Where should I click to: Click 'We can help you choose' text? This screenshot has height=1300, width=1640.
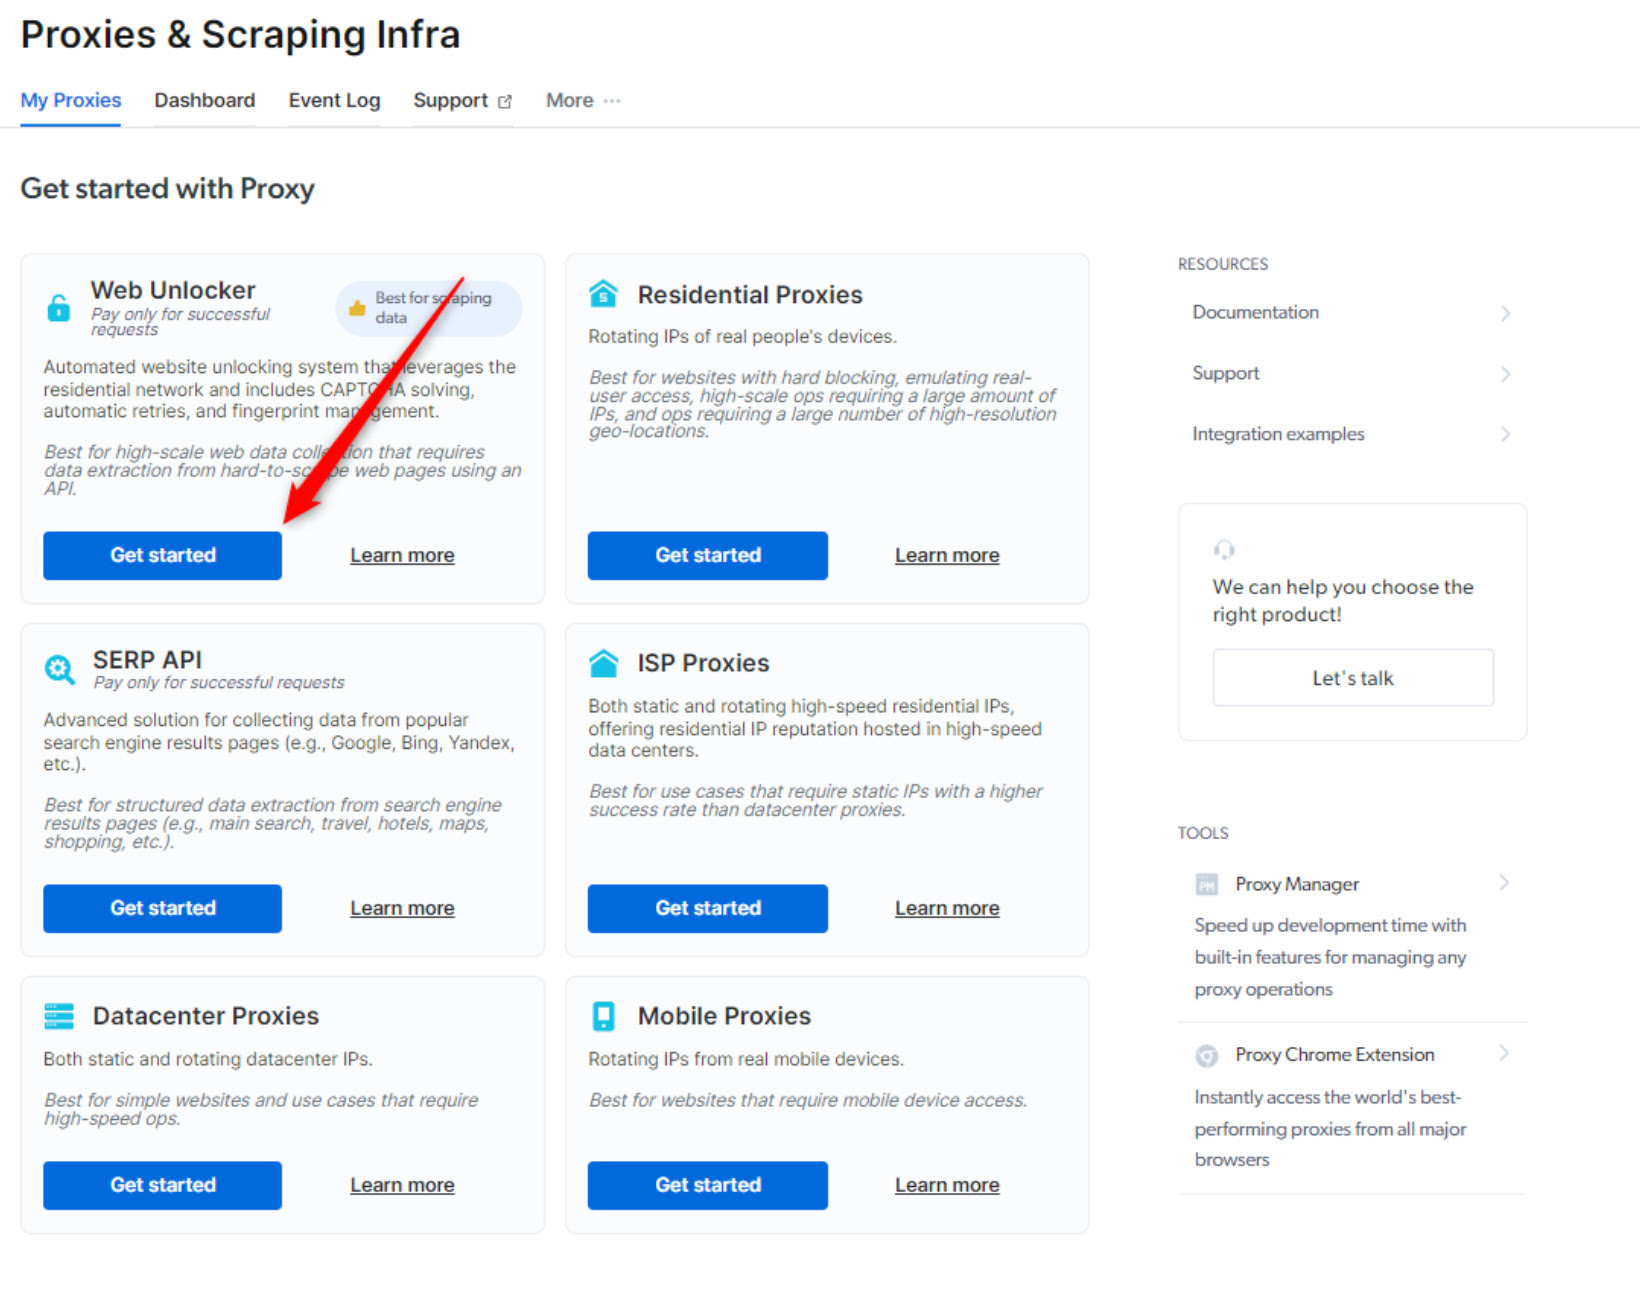(1343, 601)
